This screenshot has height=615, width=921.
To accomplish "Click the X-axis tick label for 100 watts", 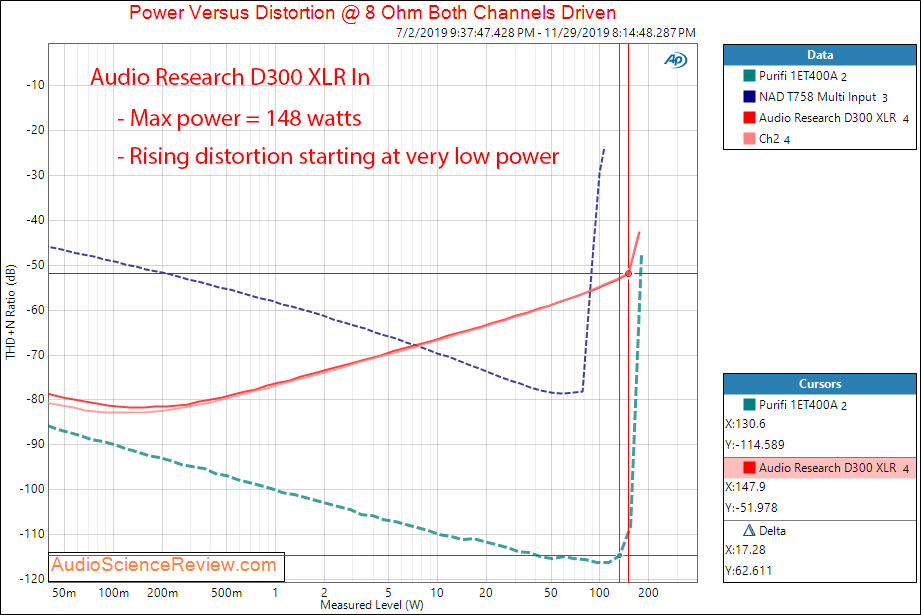I will tap(600, 593).
